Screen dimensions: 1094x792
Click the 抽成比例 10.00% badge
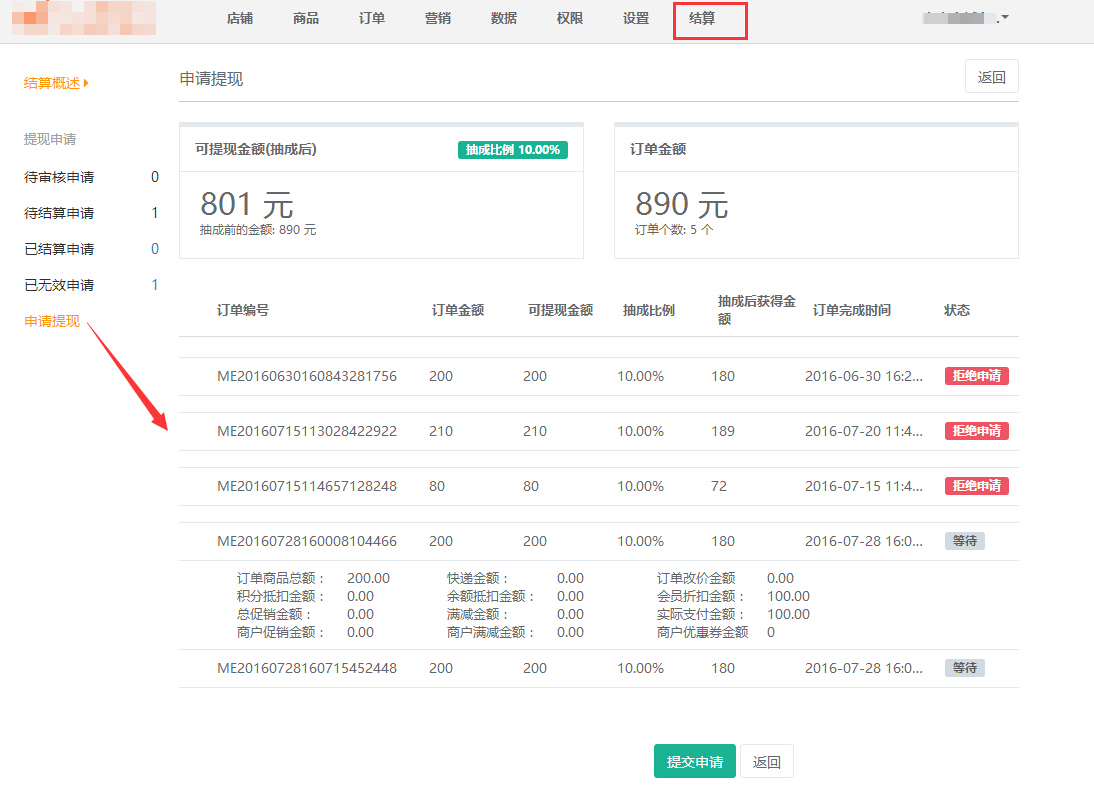[x=513, y=149]
